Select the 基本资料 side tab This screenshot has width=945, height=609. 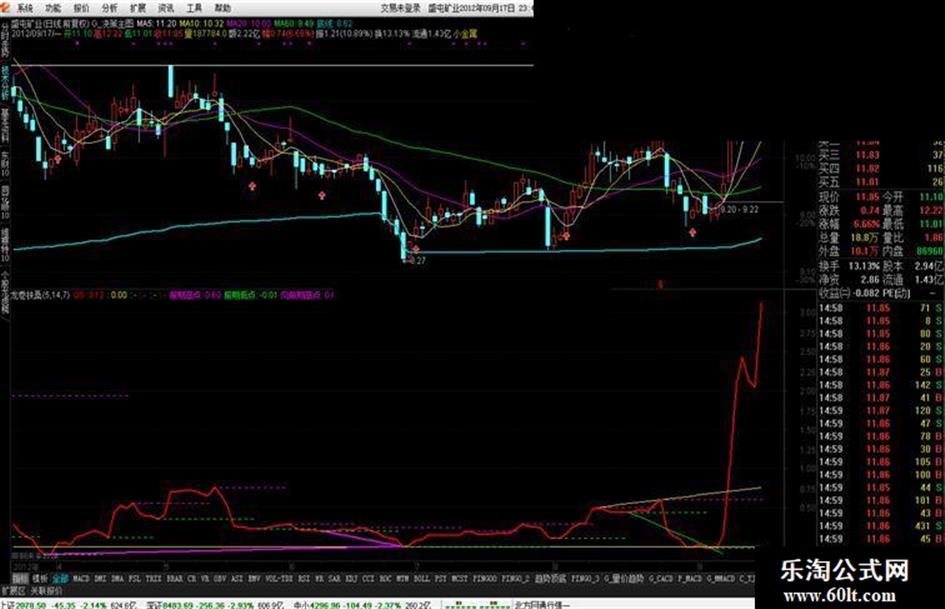pos(5,125)
